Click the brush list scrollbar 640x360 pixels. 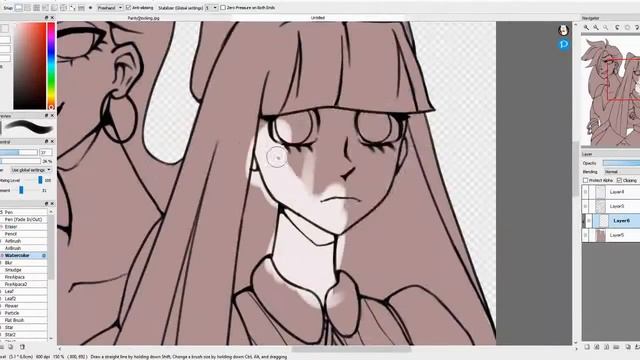click(51, 248)
